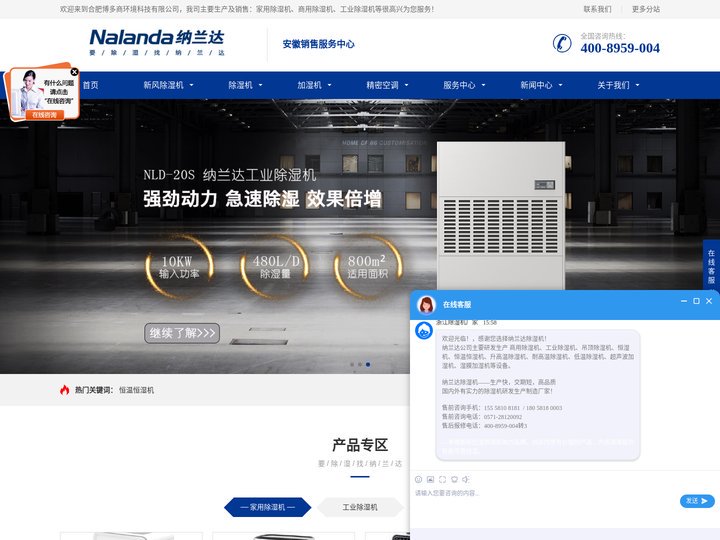Image resolution: width=720 pixels, height=540 pixels.
Task: Close the 在线客服 chat window
Action: 709,301
